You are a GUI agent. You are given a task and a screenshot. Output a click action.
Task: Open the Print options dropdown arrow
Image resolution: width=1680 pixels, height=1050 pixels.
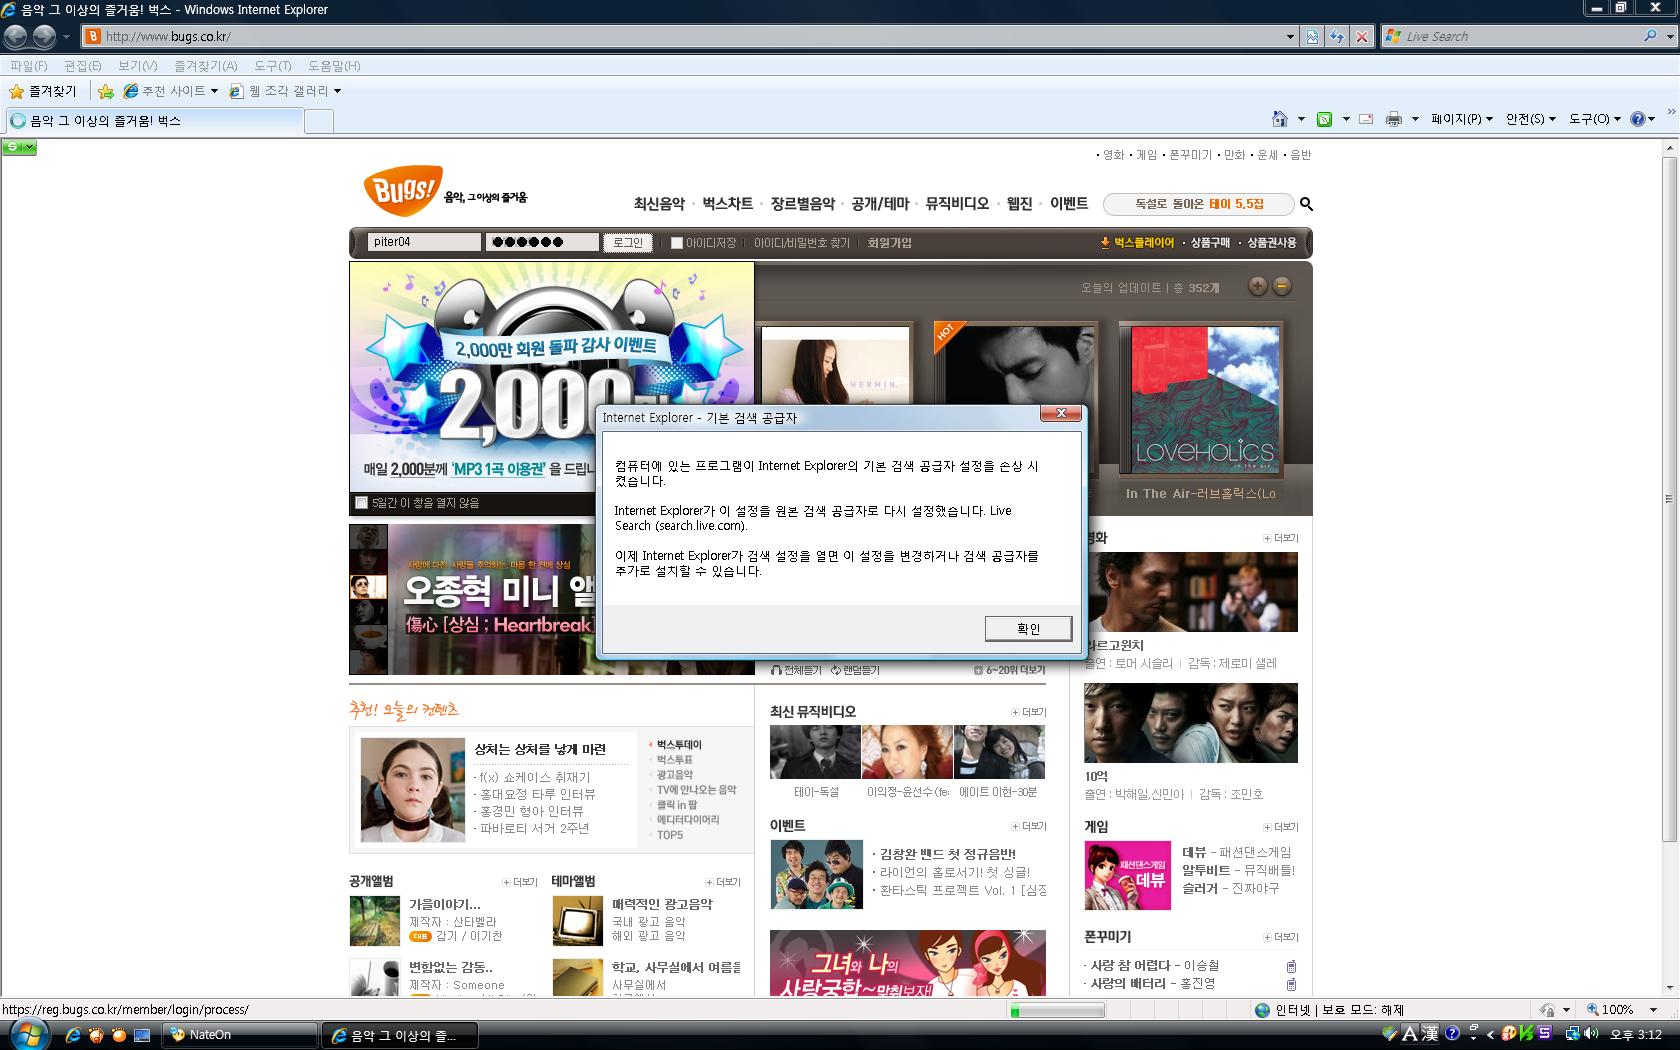coord(1414,118)
